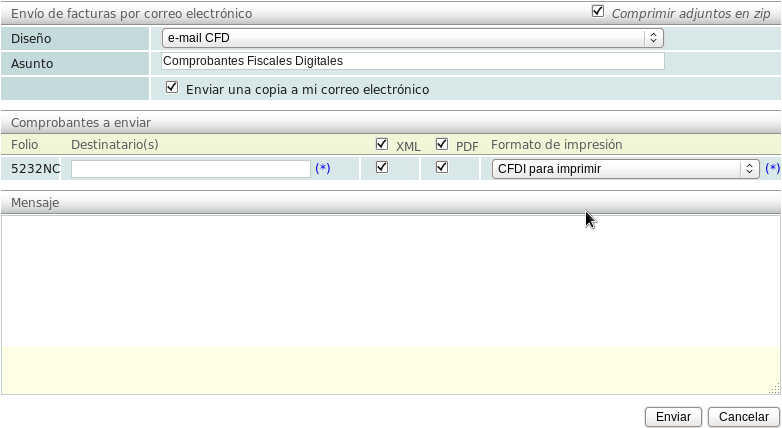Click the Mensaje section header
This screenshot has height=428, width=782.
tap(35, 203)
